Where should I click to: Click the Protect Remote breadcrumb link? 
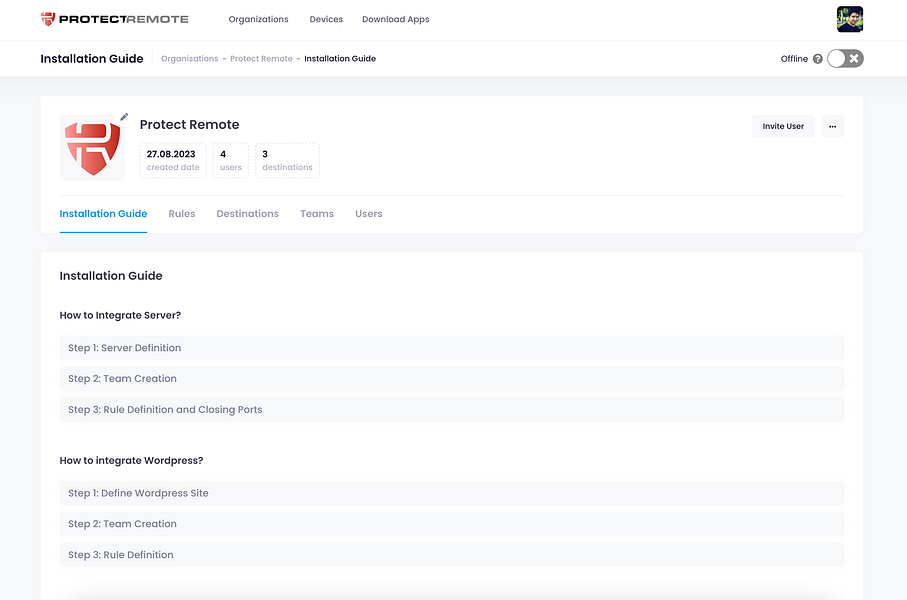[261, 58]
